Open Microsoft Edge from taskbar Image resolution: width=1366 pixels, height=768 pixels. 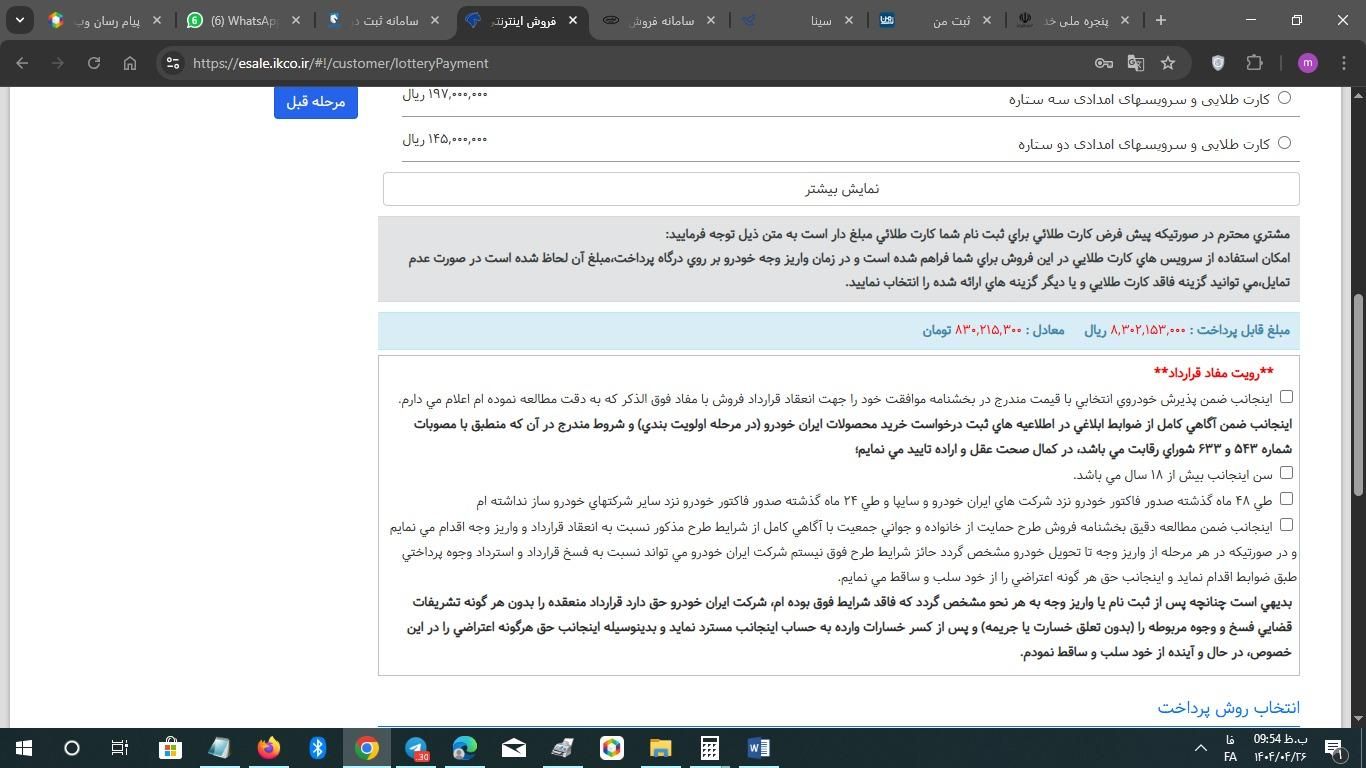[465, 748]
